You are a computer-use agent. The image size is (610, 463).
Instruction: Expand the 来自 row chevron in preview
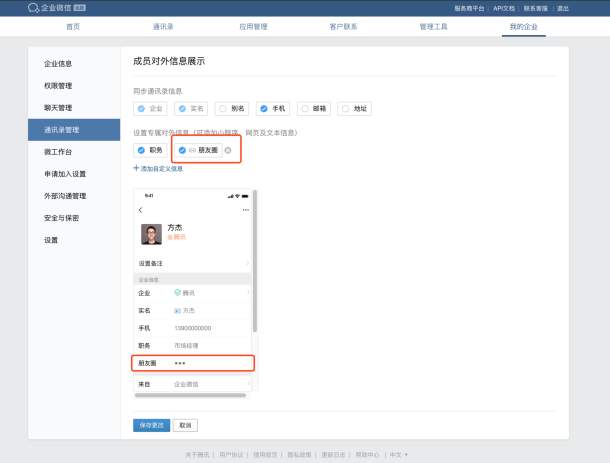tap(248, 384)
